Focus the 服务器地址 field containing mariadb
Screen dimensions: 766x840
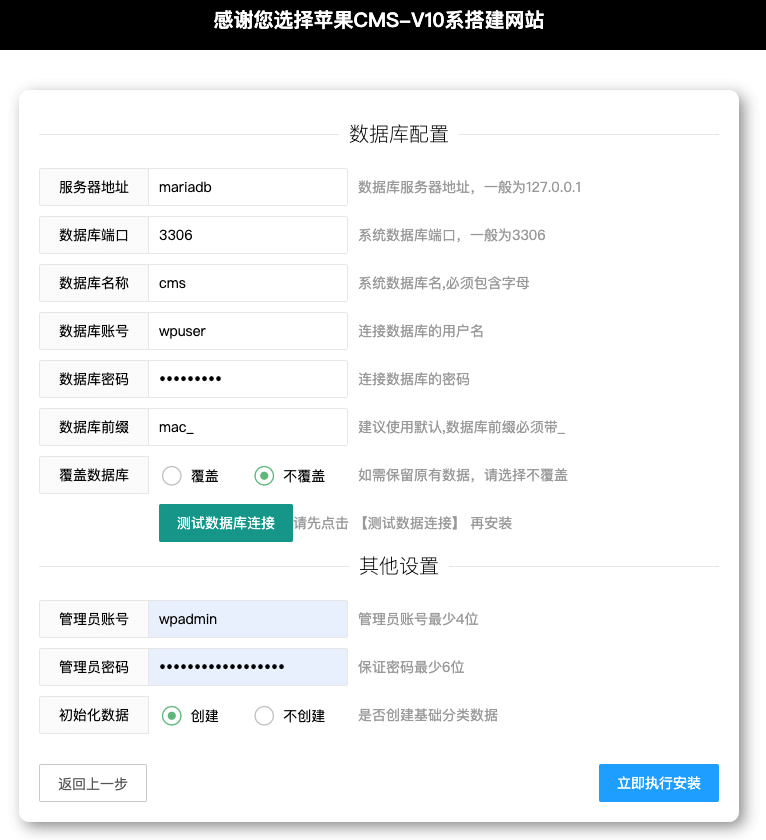click(x=247, y=187)
